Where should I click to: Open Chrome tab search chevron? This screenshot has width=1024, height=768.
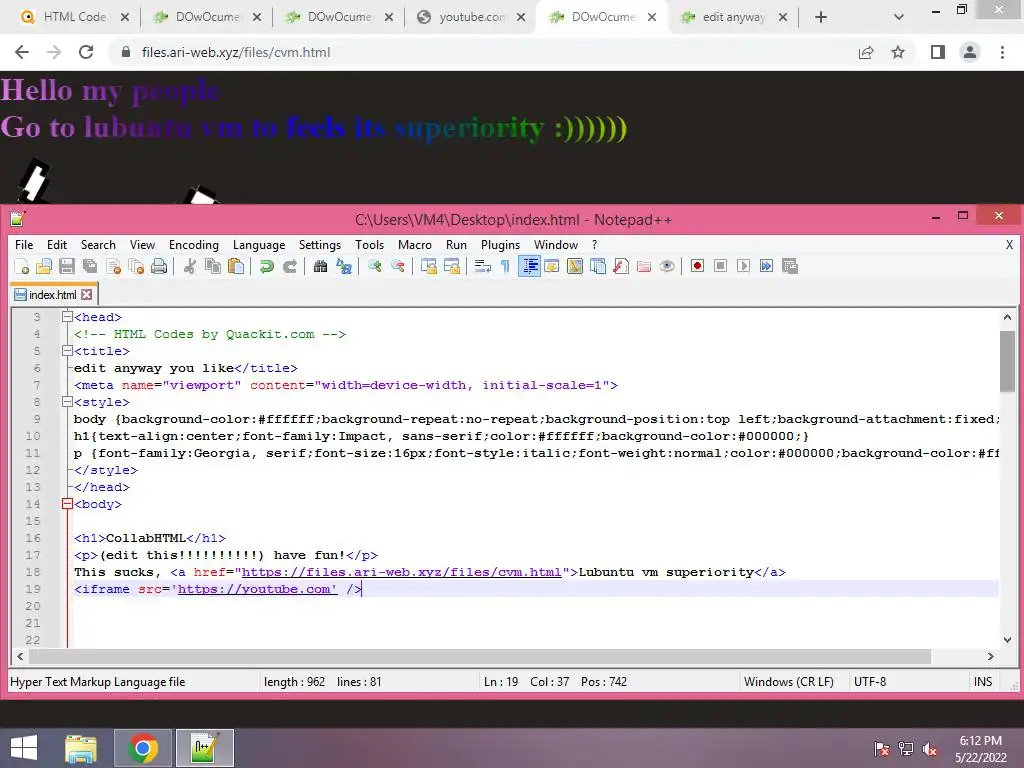point(899,17)
